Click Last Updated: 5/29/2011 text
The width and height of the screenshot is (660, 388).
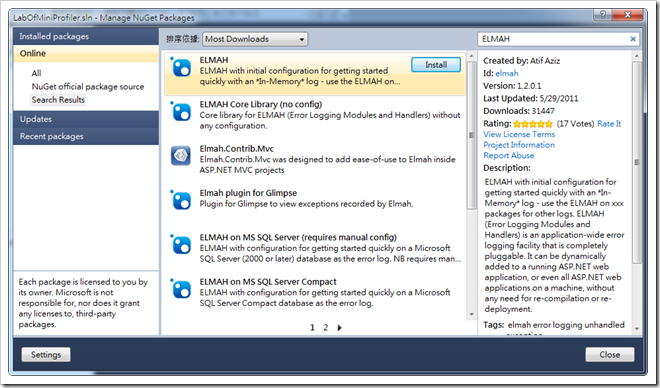[530, 98]
